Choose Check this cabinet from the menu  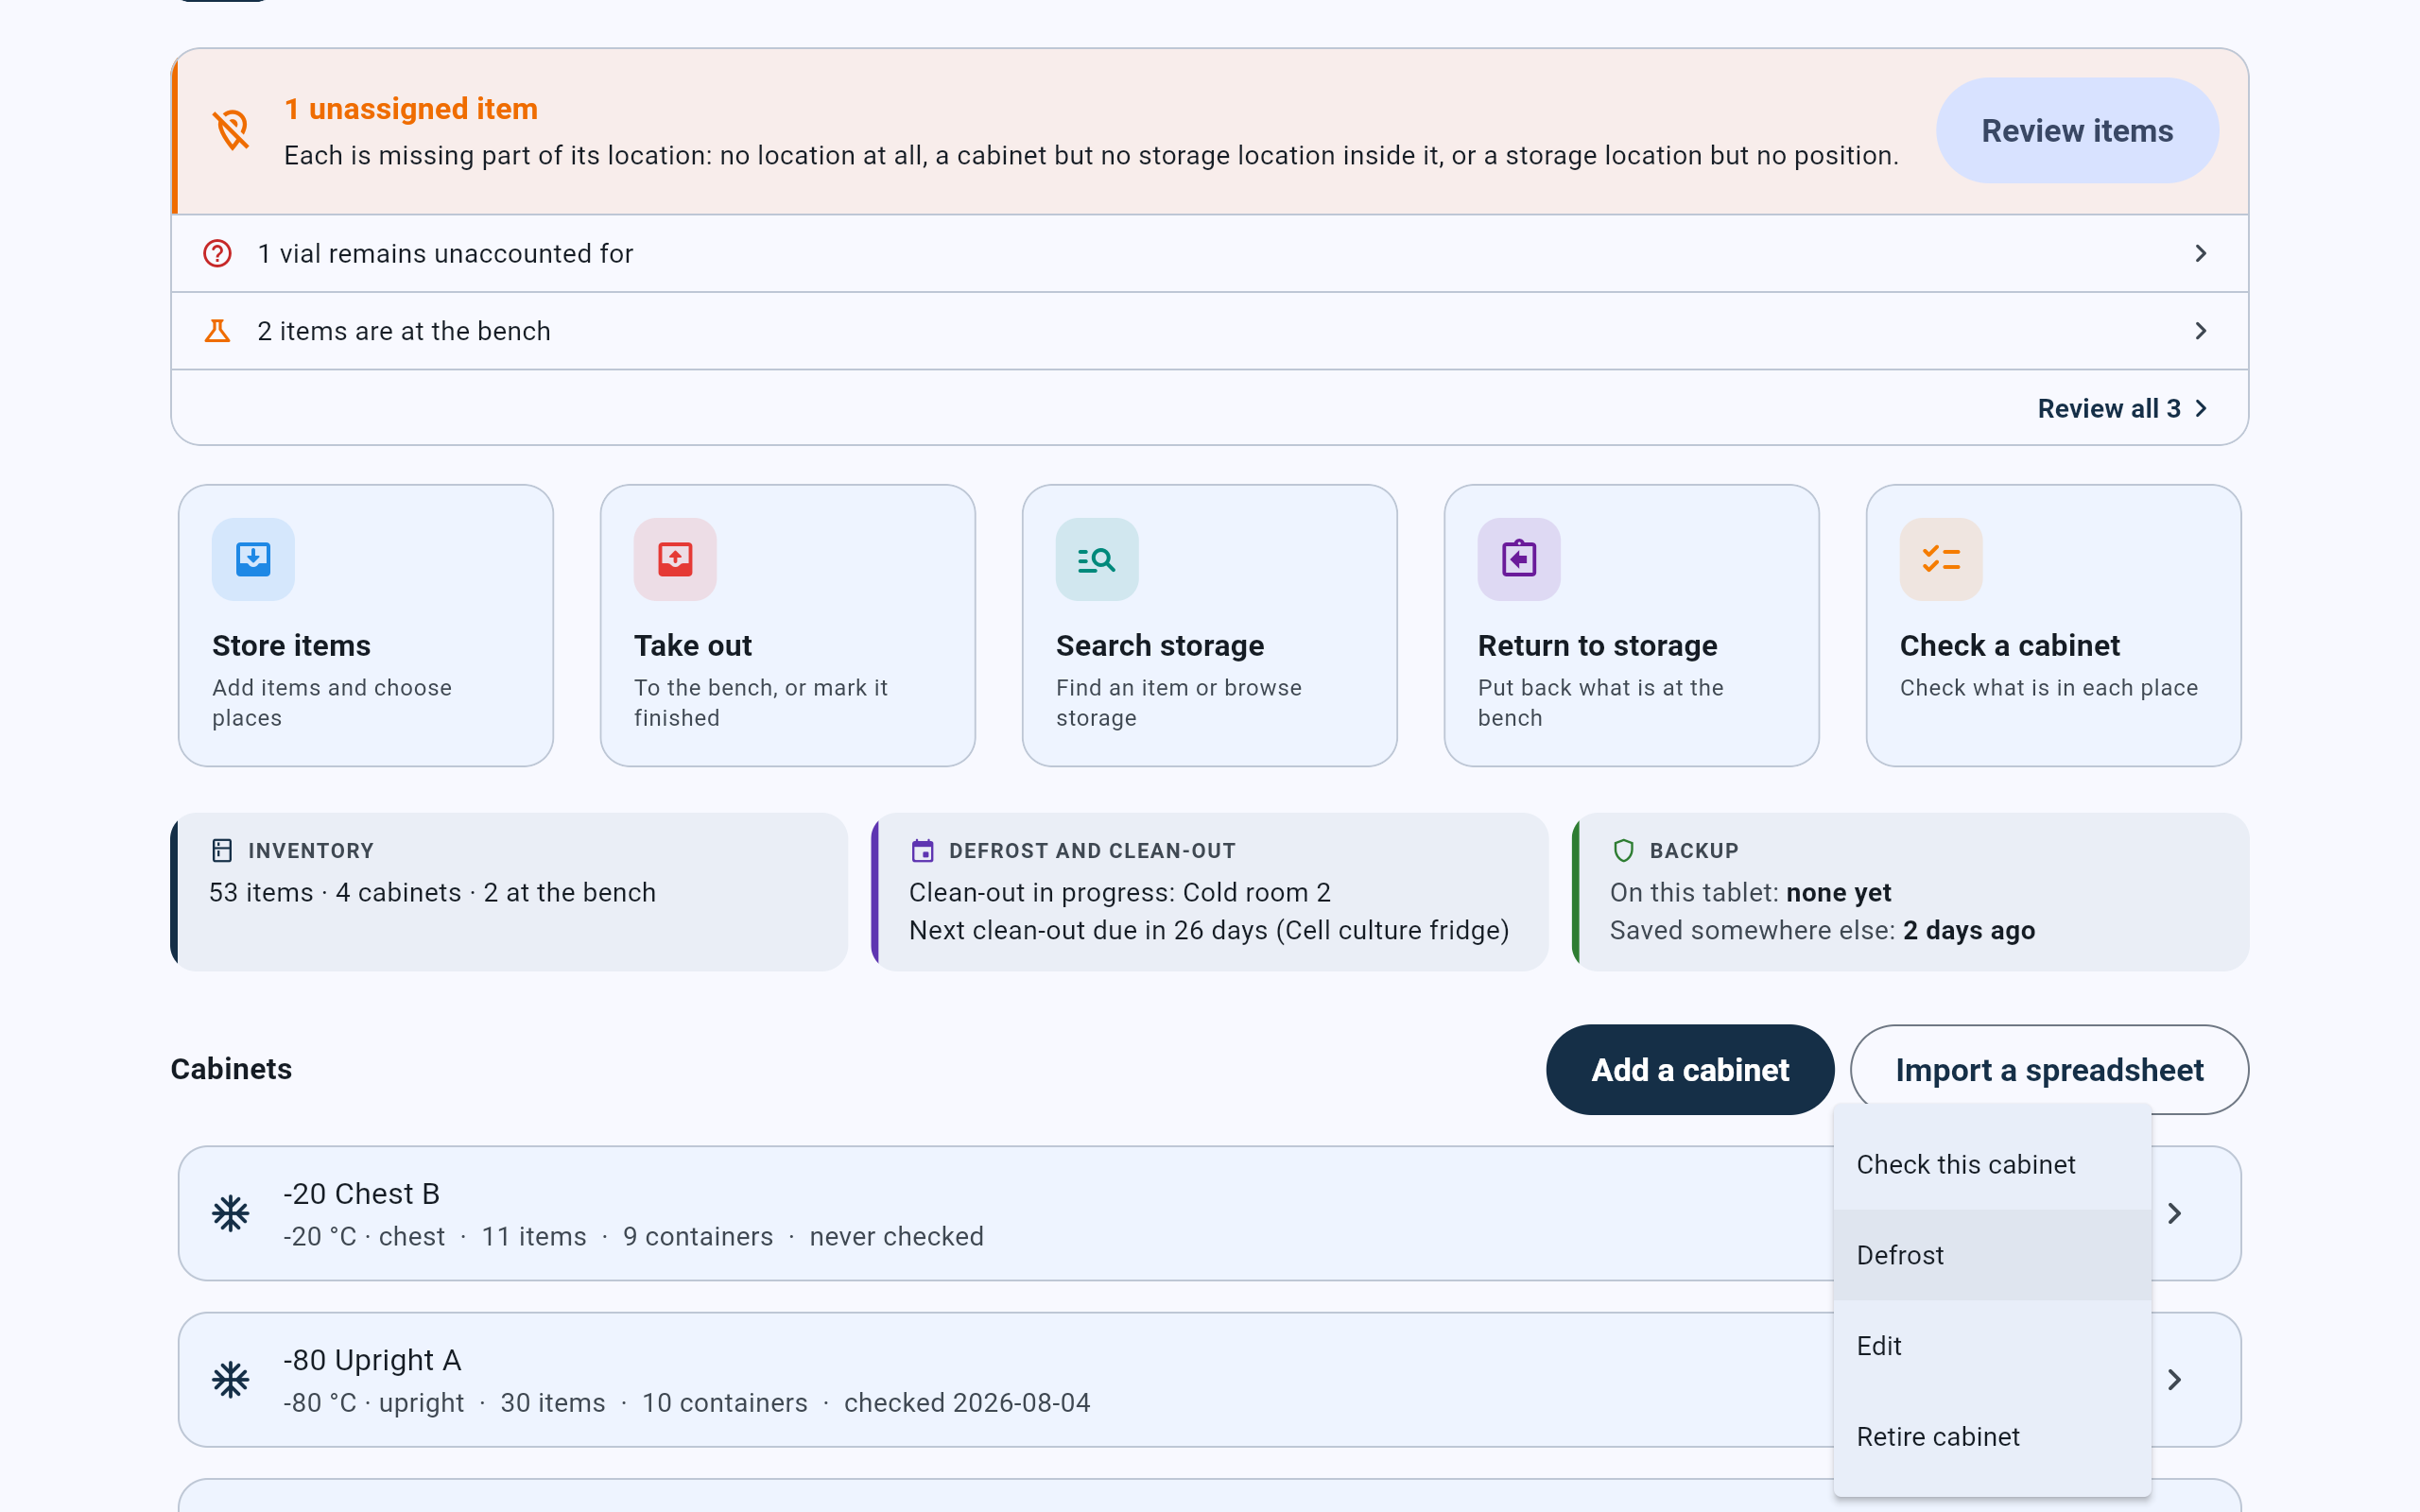click(1992, 1165)
